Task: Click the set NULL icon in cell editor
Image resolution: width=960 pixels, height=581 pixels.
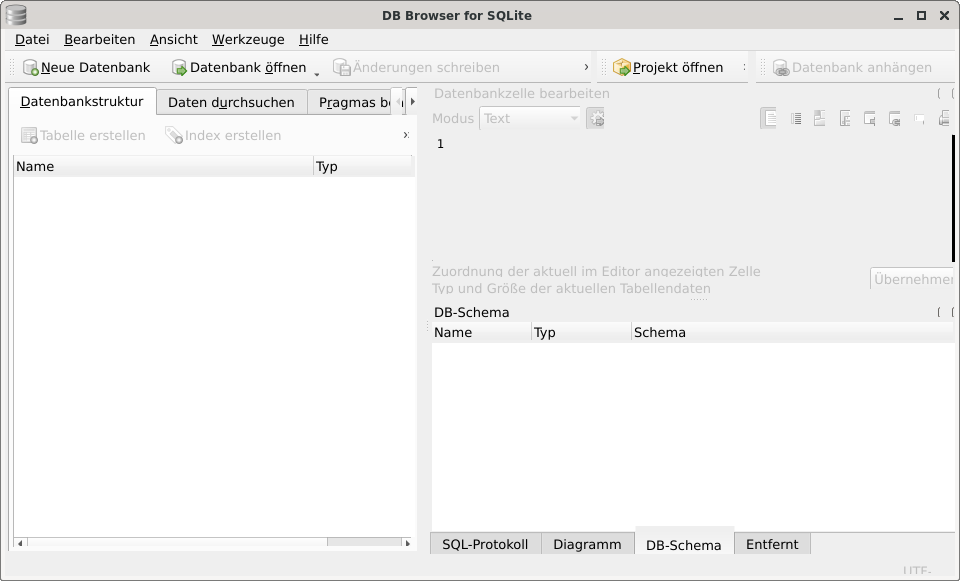Action: 919,118
